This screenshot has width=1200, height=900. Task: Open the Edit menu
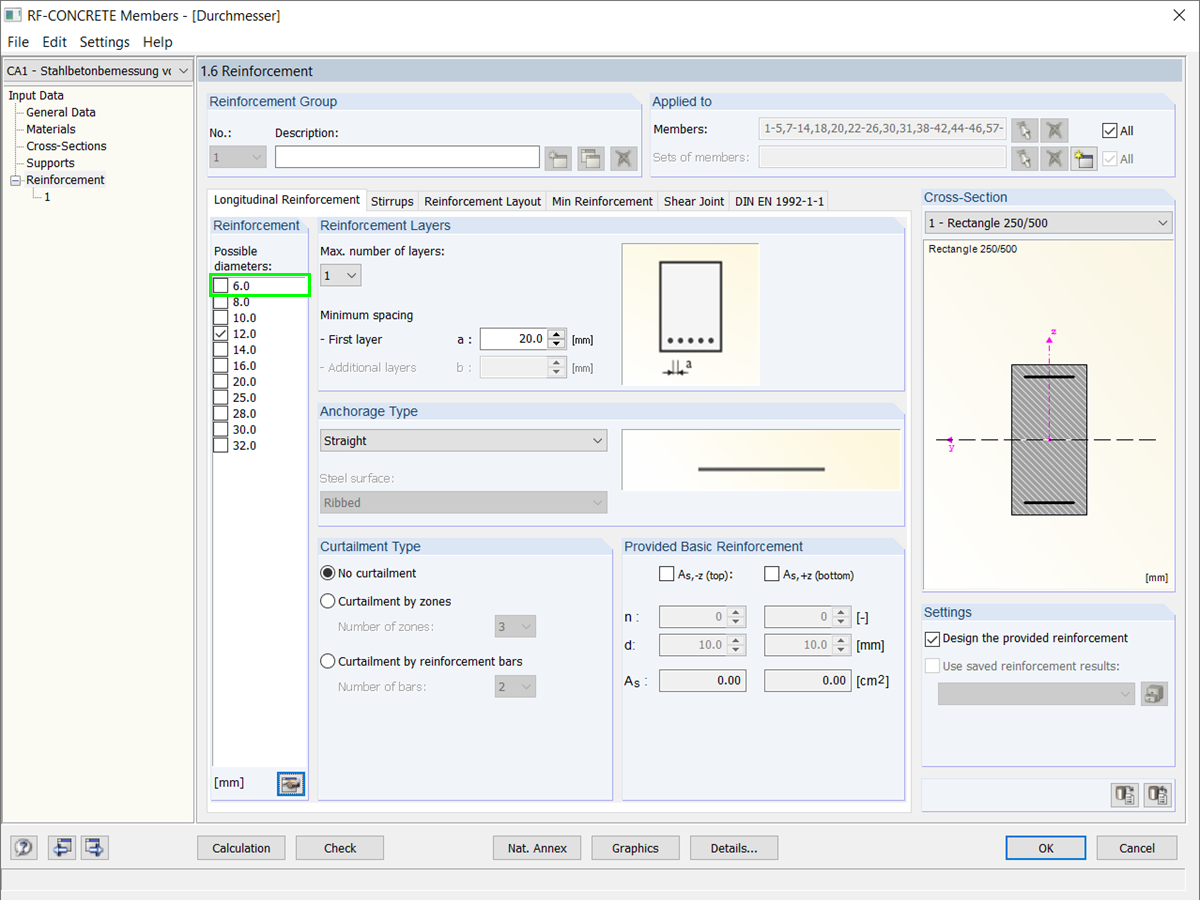point(54,42)
